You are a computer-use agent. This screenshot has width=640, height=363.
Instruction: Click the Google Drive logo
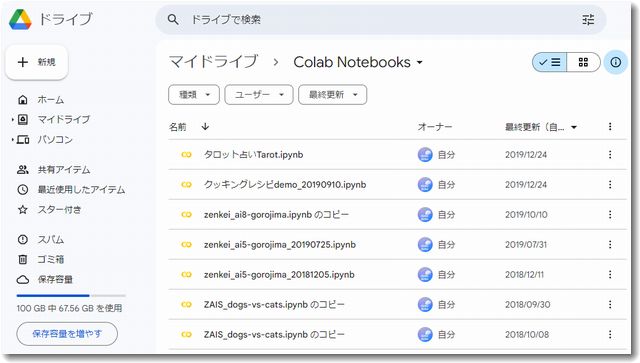20,19
